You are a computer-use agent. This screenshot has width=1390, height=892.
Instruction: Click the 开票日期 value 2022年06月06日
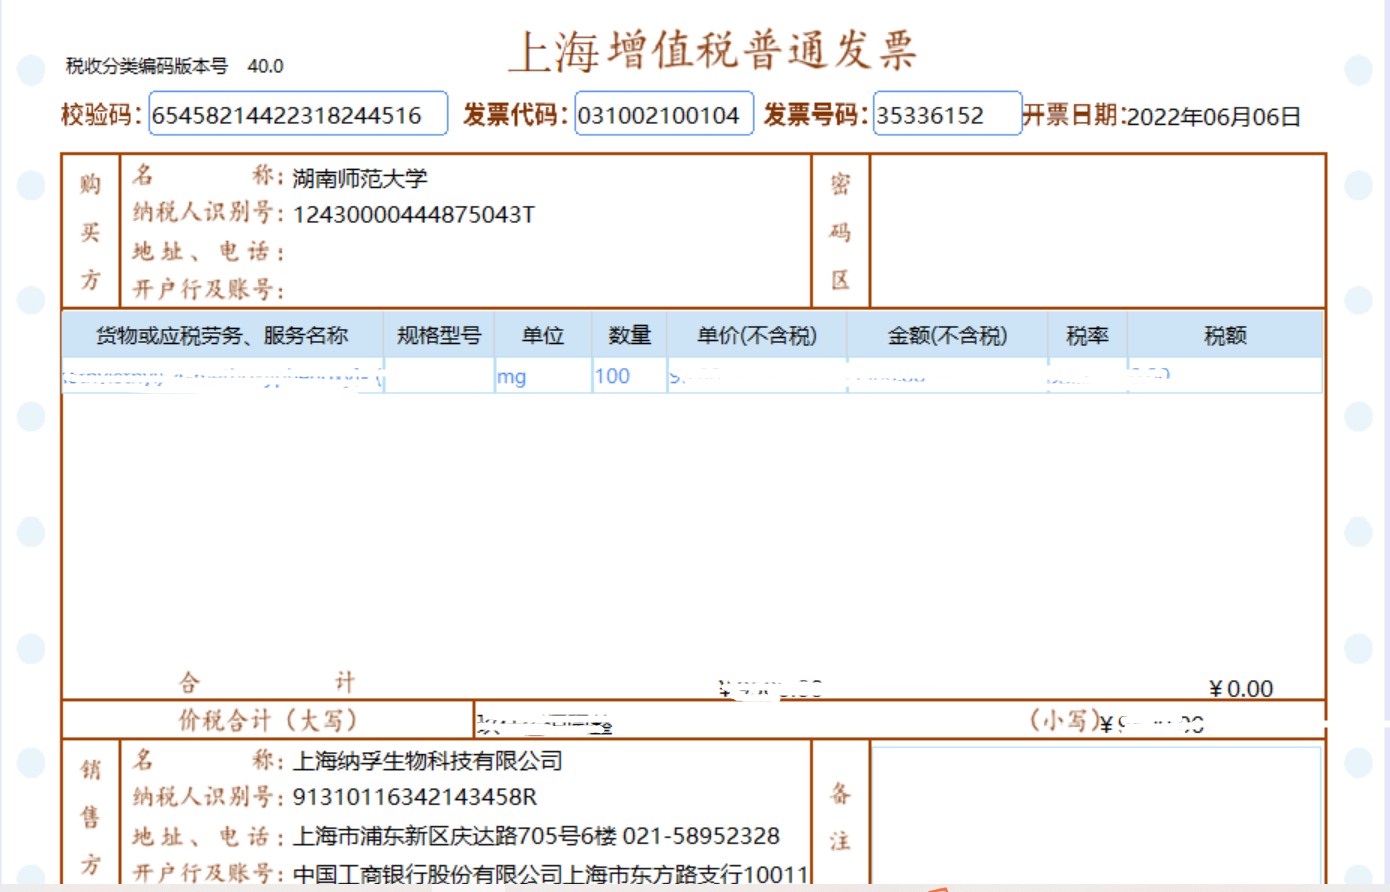coord(1213,117)
